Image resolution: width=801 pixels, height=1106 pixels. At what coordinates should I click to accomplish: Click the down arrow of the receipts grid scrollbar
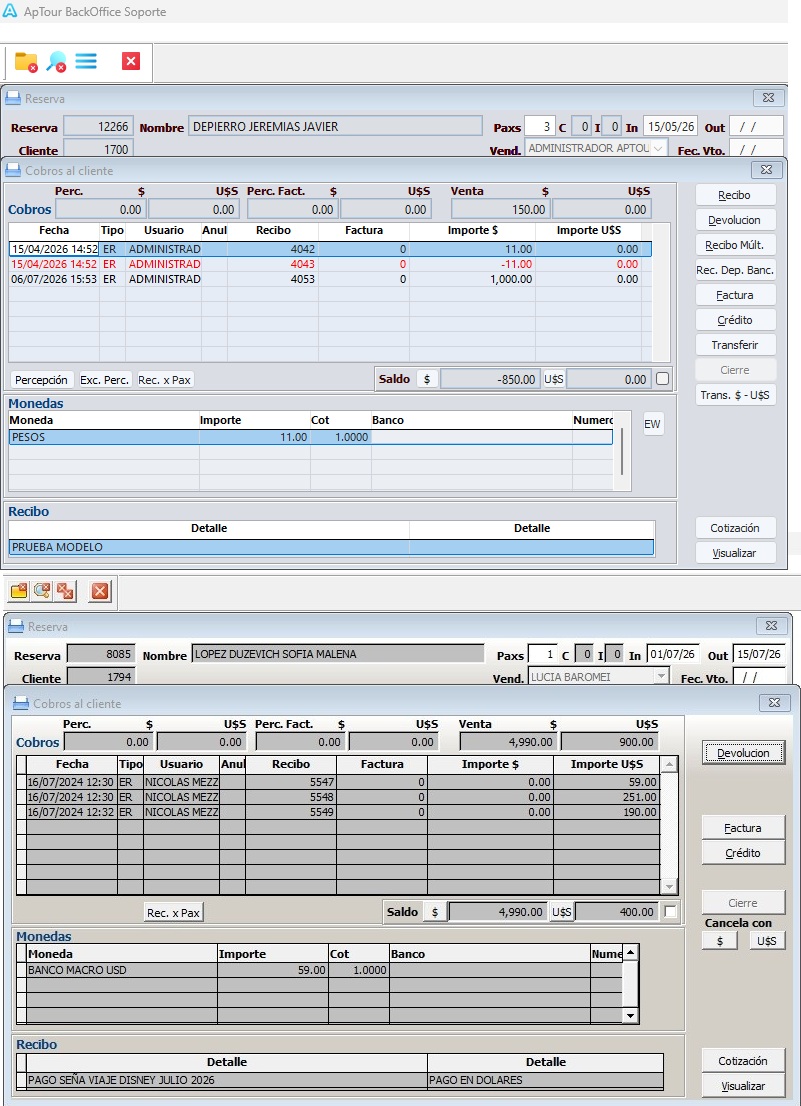click(x=670, y=887)
